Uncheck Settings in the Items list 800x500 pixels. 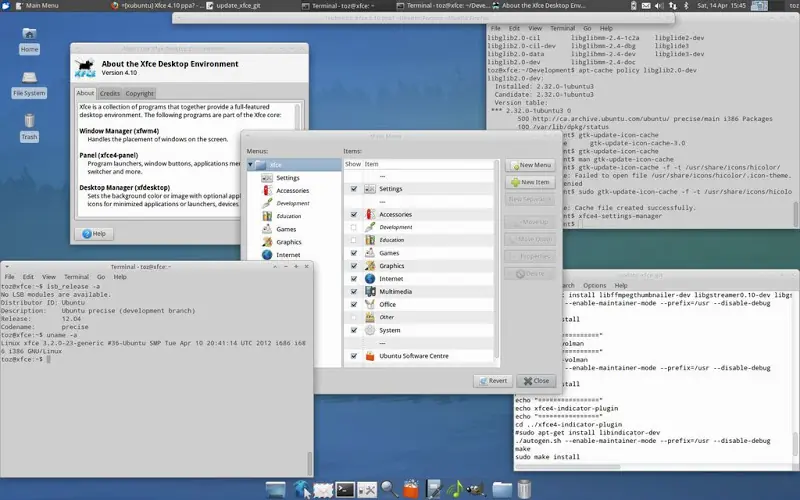[x=354, y=189]
